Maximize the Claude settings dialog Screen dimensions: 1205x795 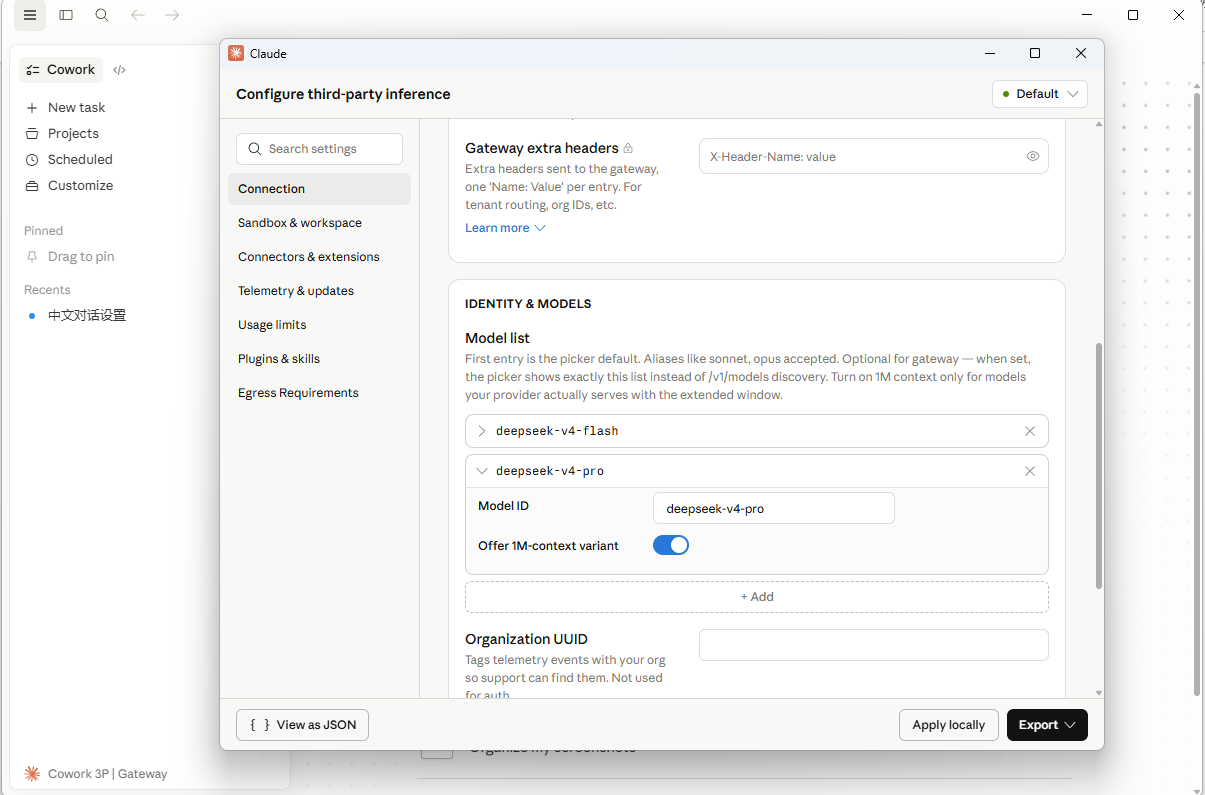click(1035, 53)
